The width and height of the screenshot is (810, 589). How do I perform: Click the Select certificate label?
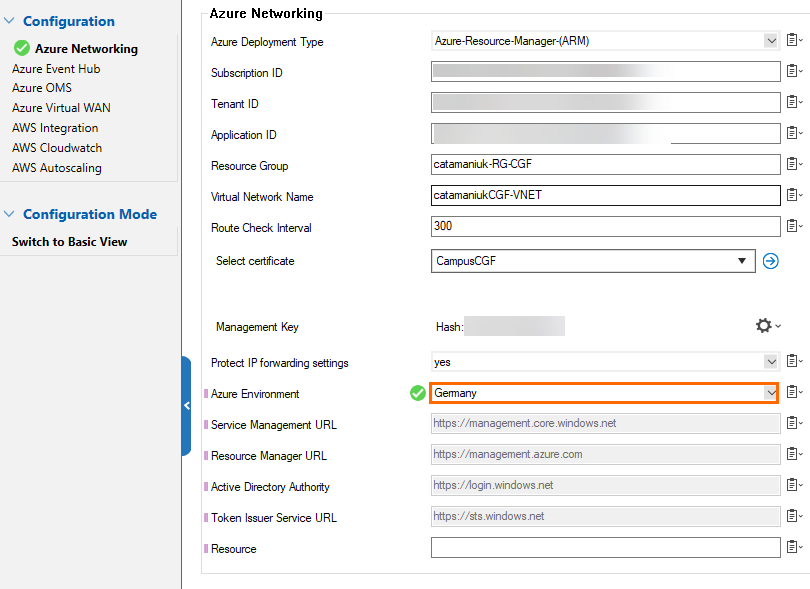coord(255,261)
